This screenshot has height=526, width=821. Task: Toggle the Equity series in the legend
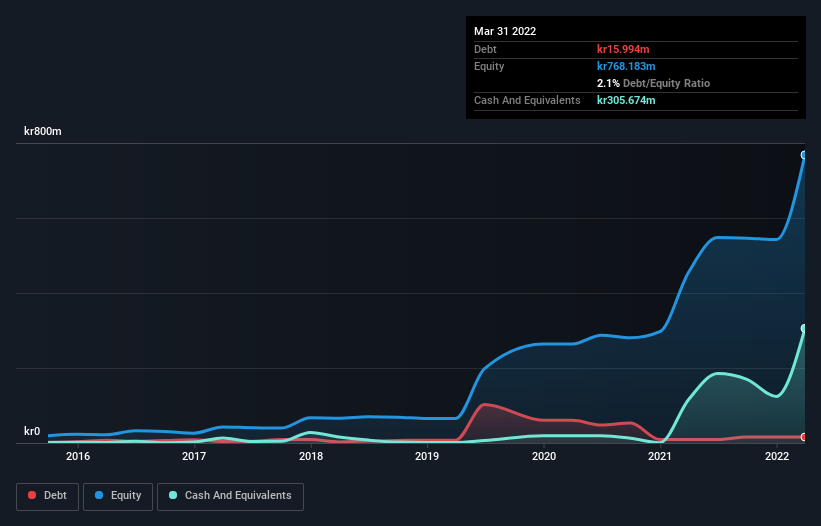(118, 496)
